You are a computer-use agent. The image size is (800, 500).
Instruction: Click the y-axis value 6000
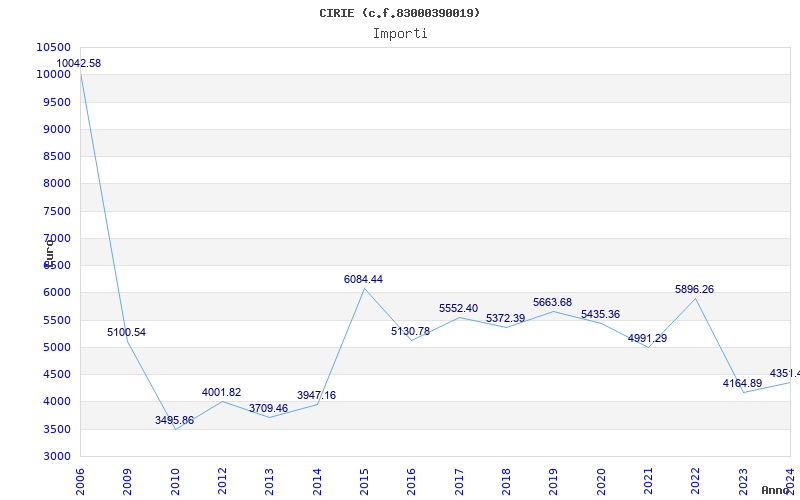[57, 293]
